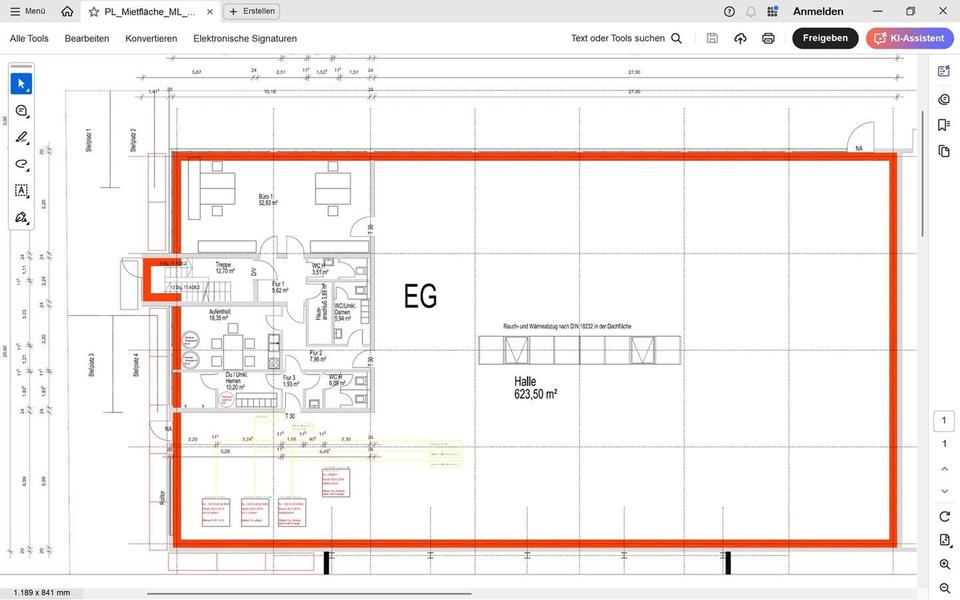Viewport: 960px width, 600px height.
Task: Click the Freigeben button
Action: [824, 38]
